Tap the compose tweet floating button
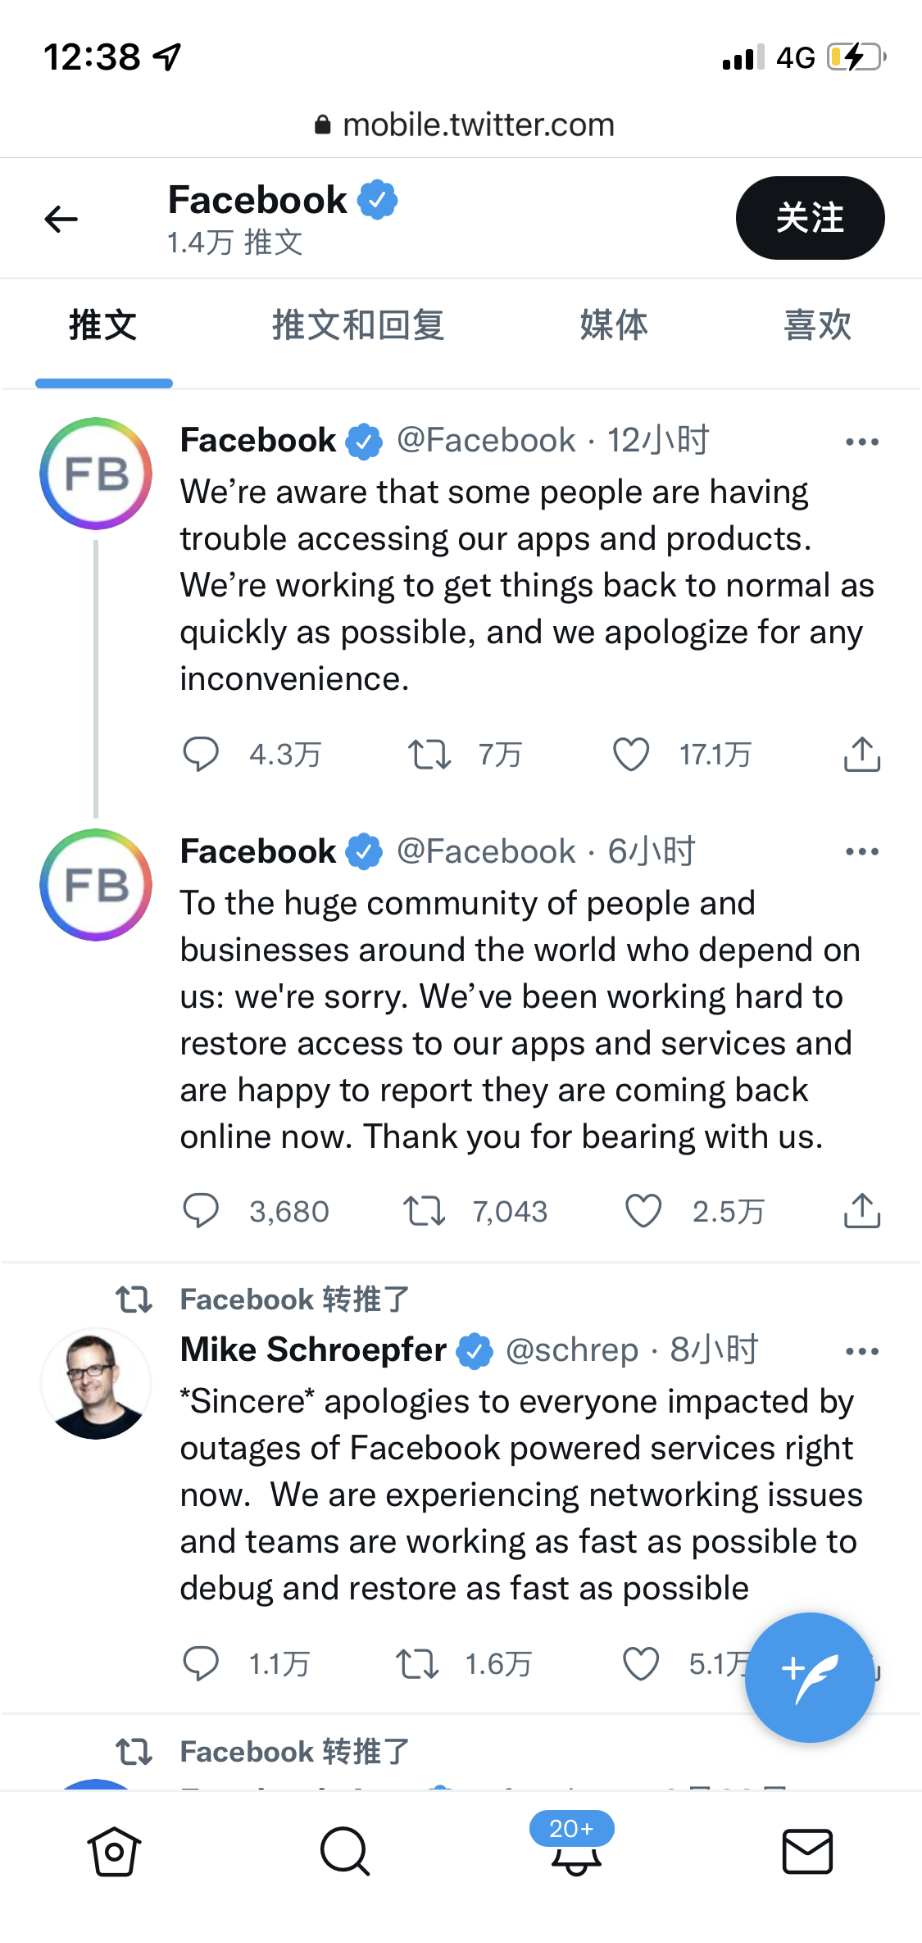The image size is (922, 1943). [x=809, y=1677]
